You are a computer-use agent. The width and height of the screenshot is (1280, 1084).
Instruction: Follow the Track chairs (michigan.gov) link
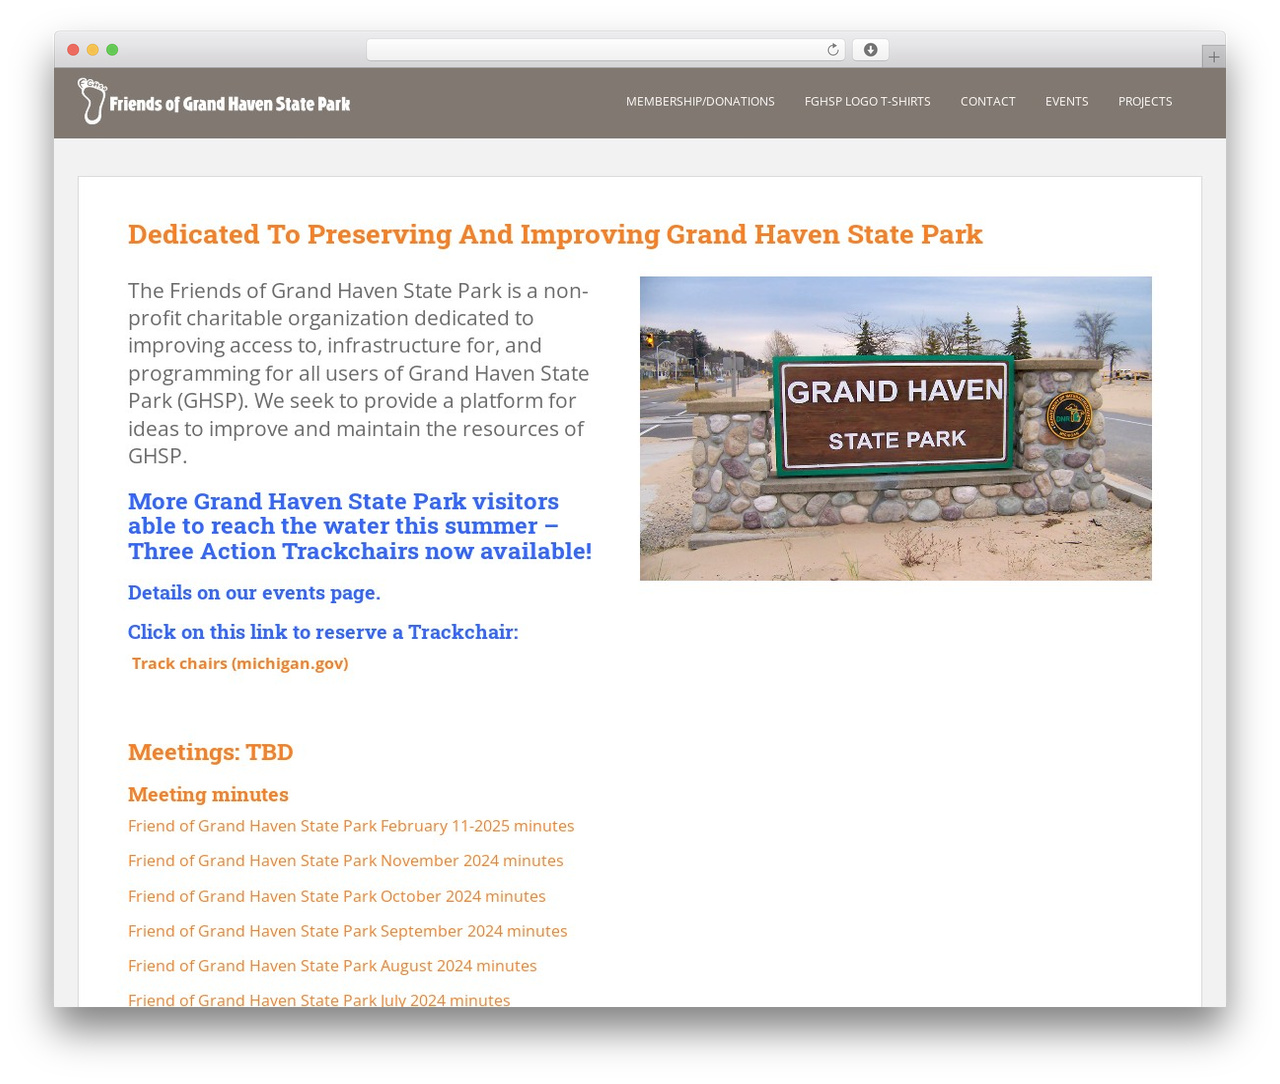tap(240, 663)
